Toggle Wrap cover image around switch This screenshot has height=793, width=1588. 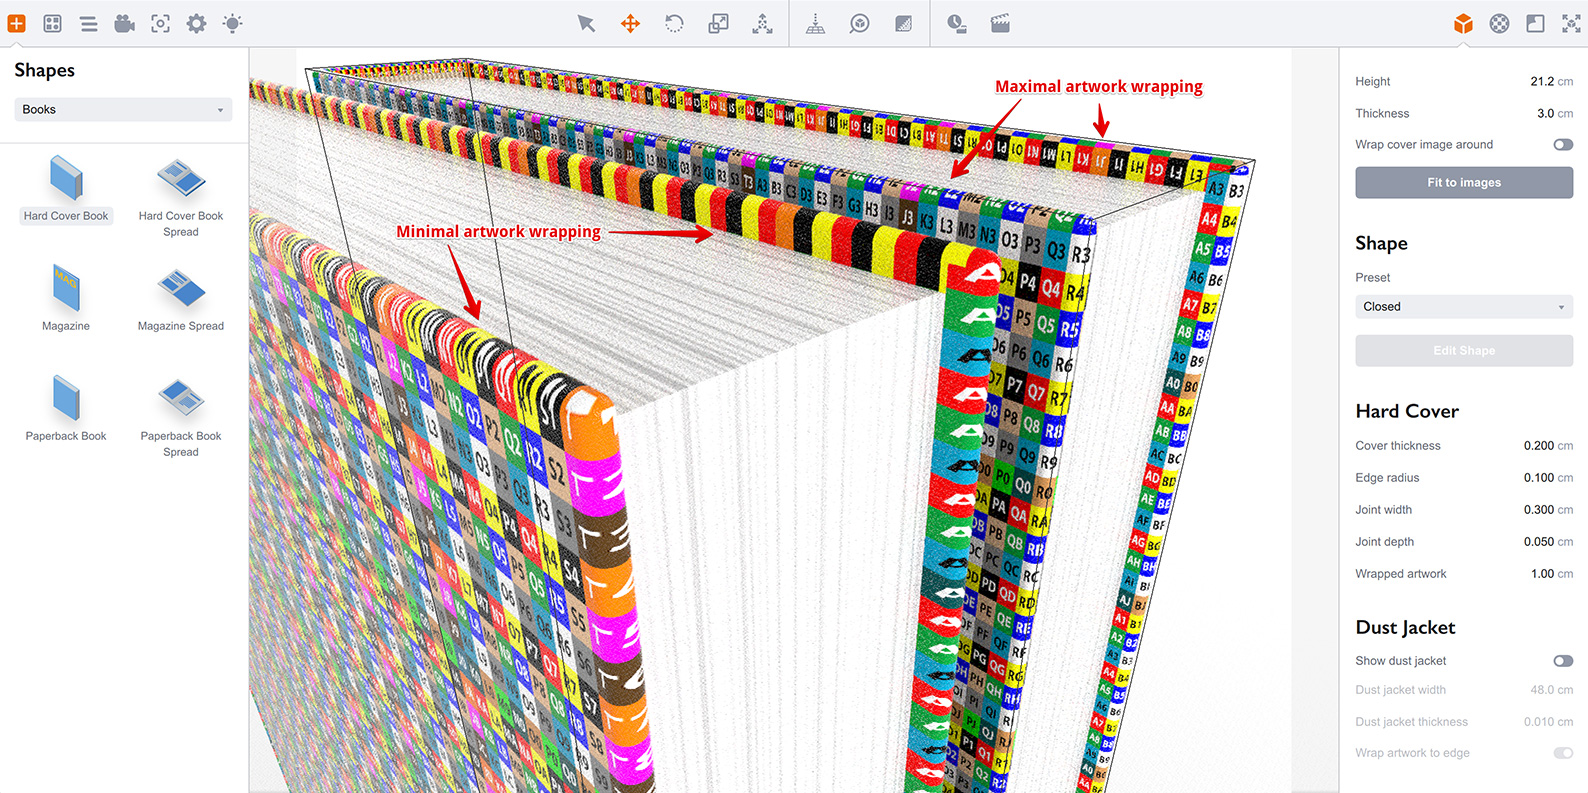coord(1563,145)
